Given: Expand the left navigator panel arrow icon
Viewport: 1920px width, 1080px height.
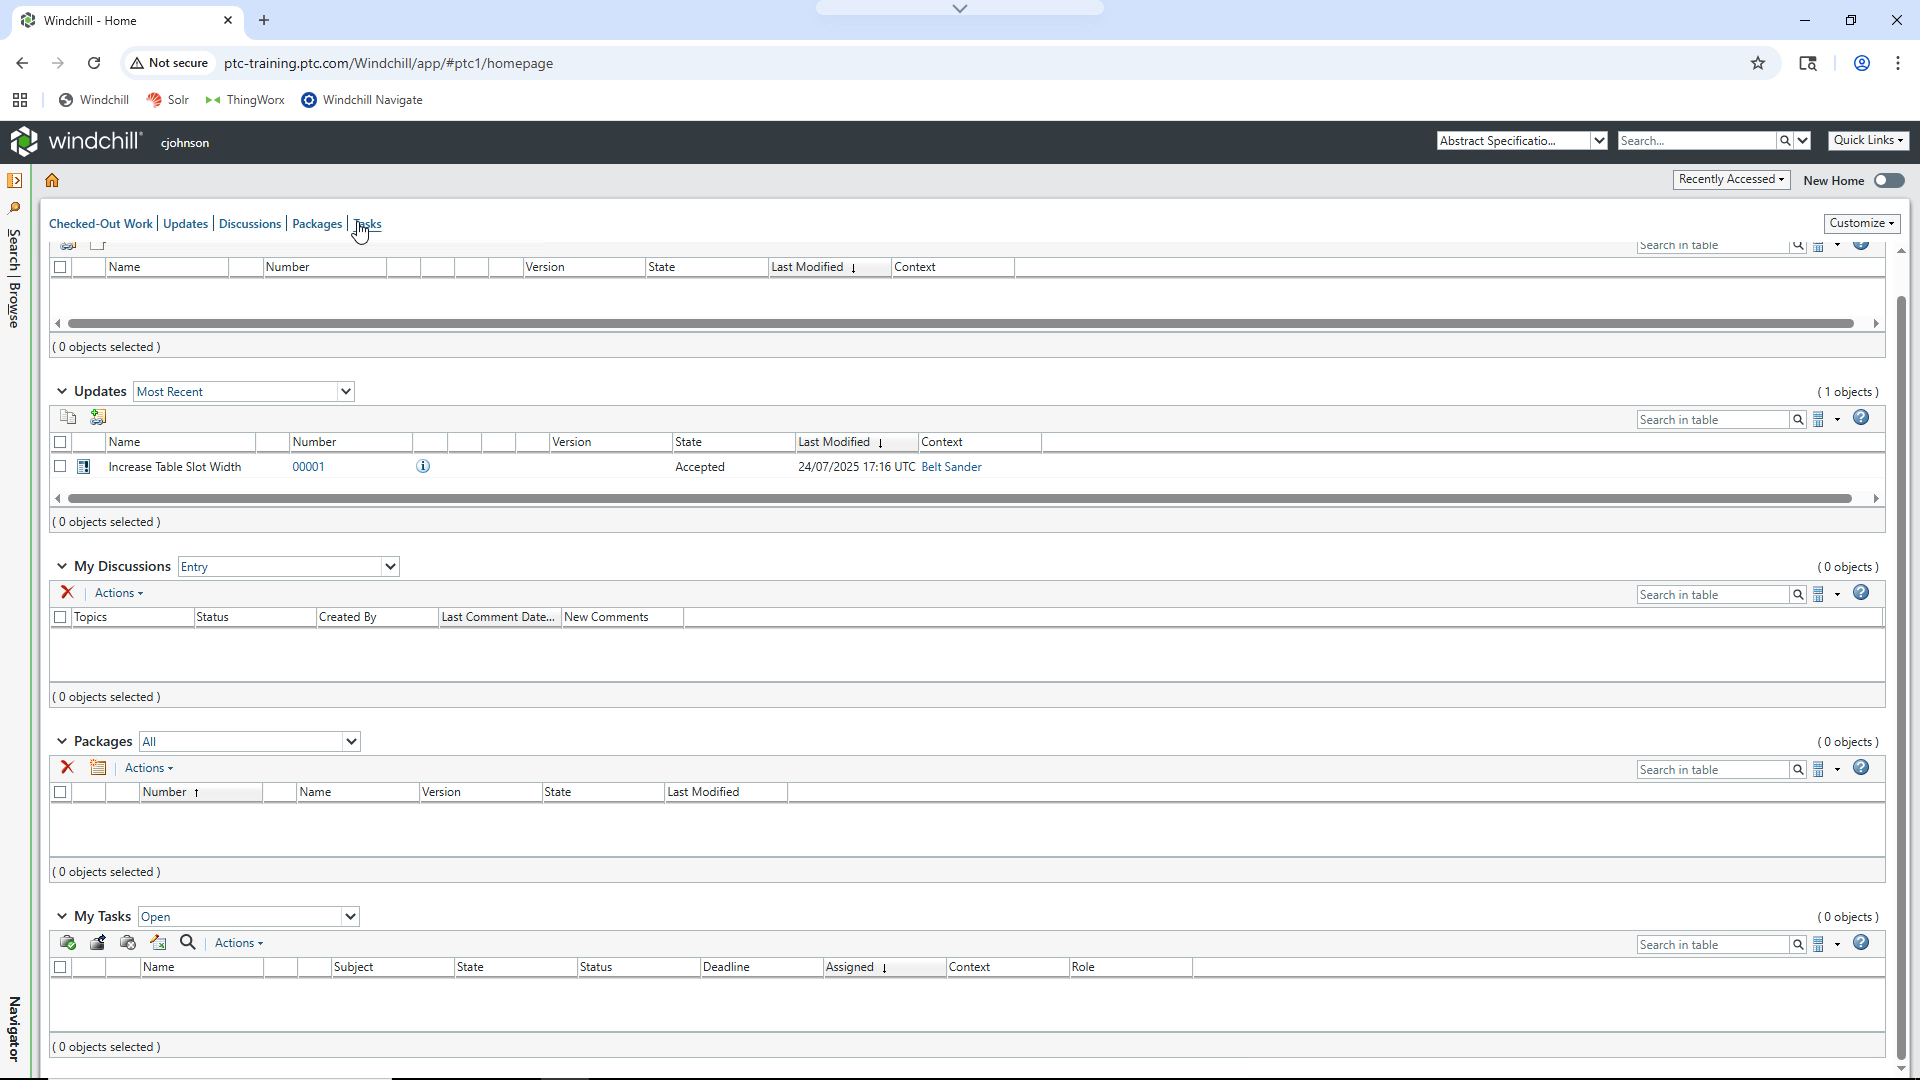Looking at the screenshot, I should [14, 181].
